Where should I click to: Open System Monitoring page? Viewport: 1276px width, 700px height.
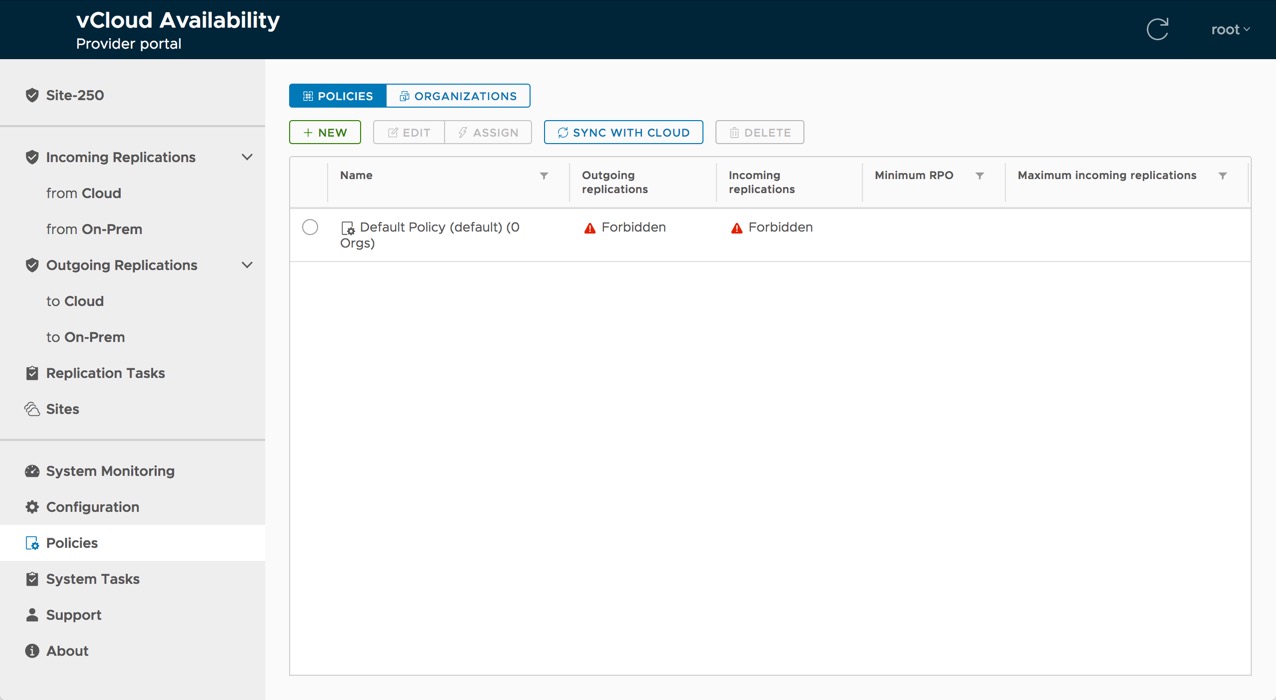(110, 471)
